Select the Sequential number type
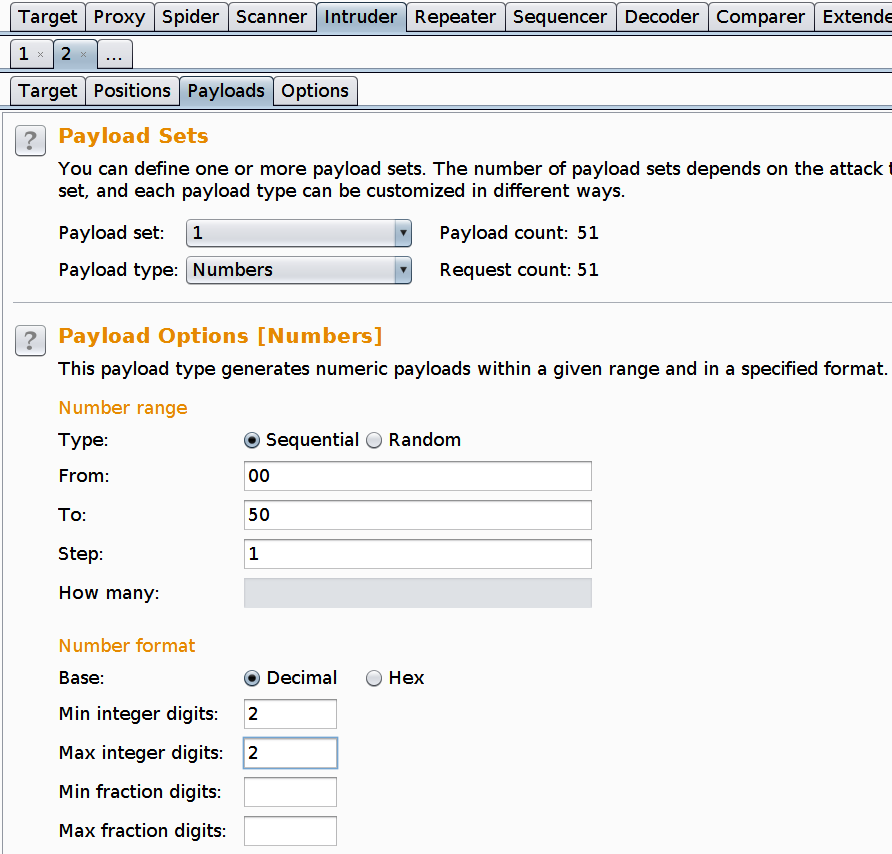 click(x=252, y=440)
